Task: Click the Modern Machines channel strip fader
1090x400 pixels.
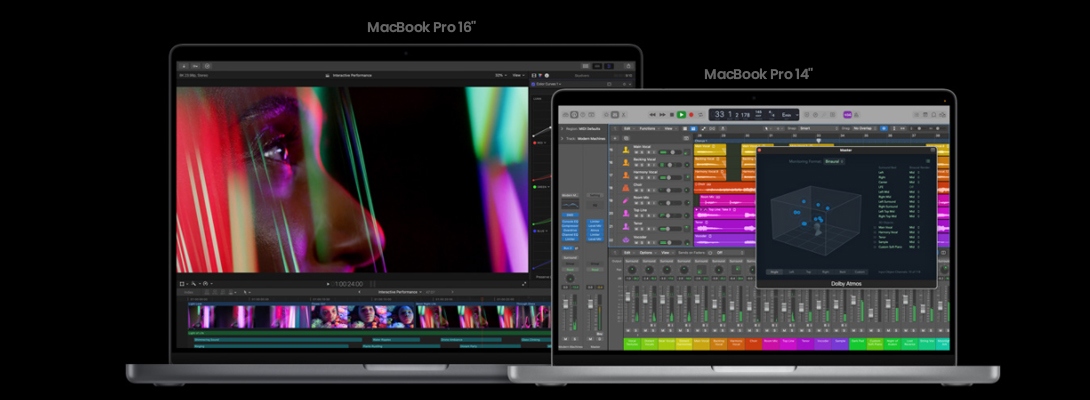Action: pos(566,303)
